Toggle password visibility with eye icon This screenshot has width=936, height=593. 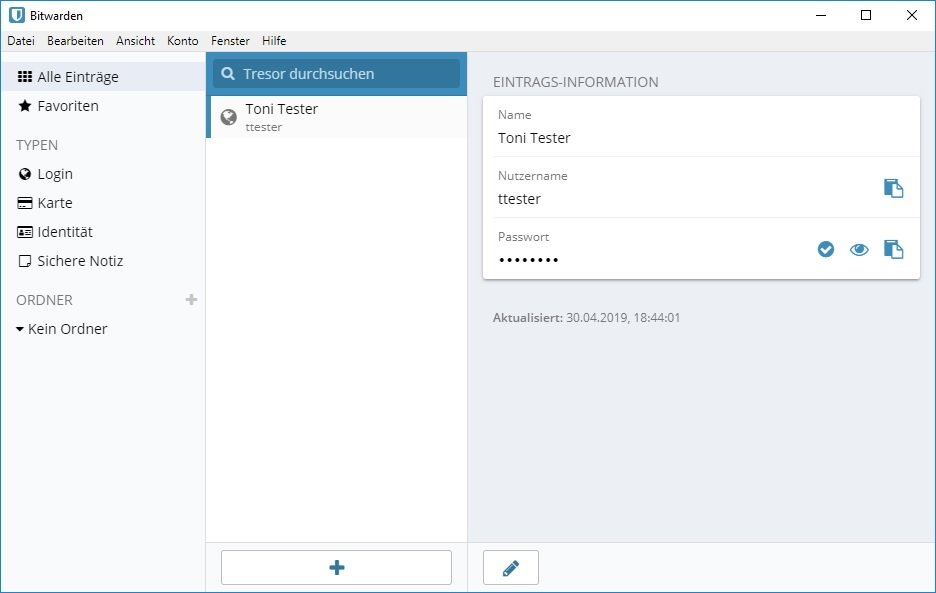pyautogui.click(x=859, y=249)
